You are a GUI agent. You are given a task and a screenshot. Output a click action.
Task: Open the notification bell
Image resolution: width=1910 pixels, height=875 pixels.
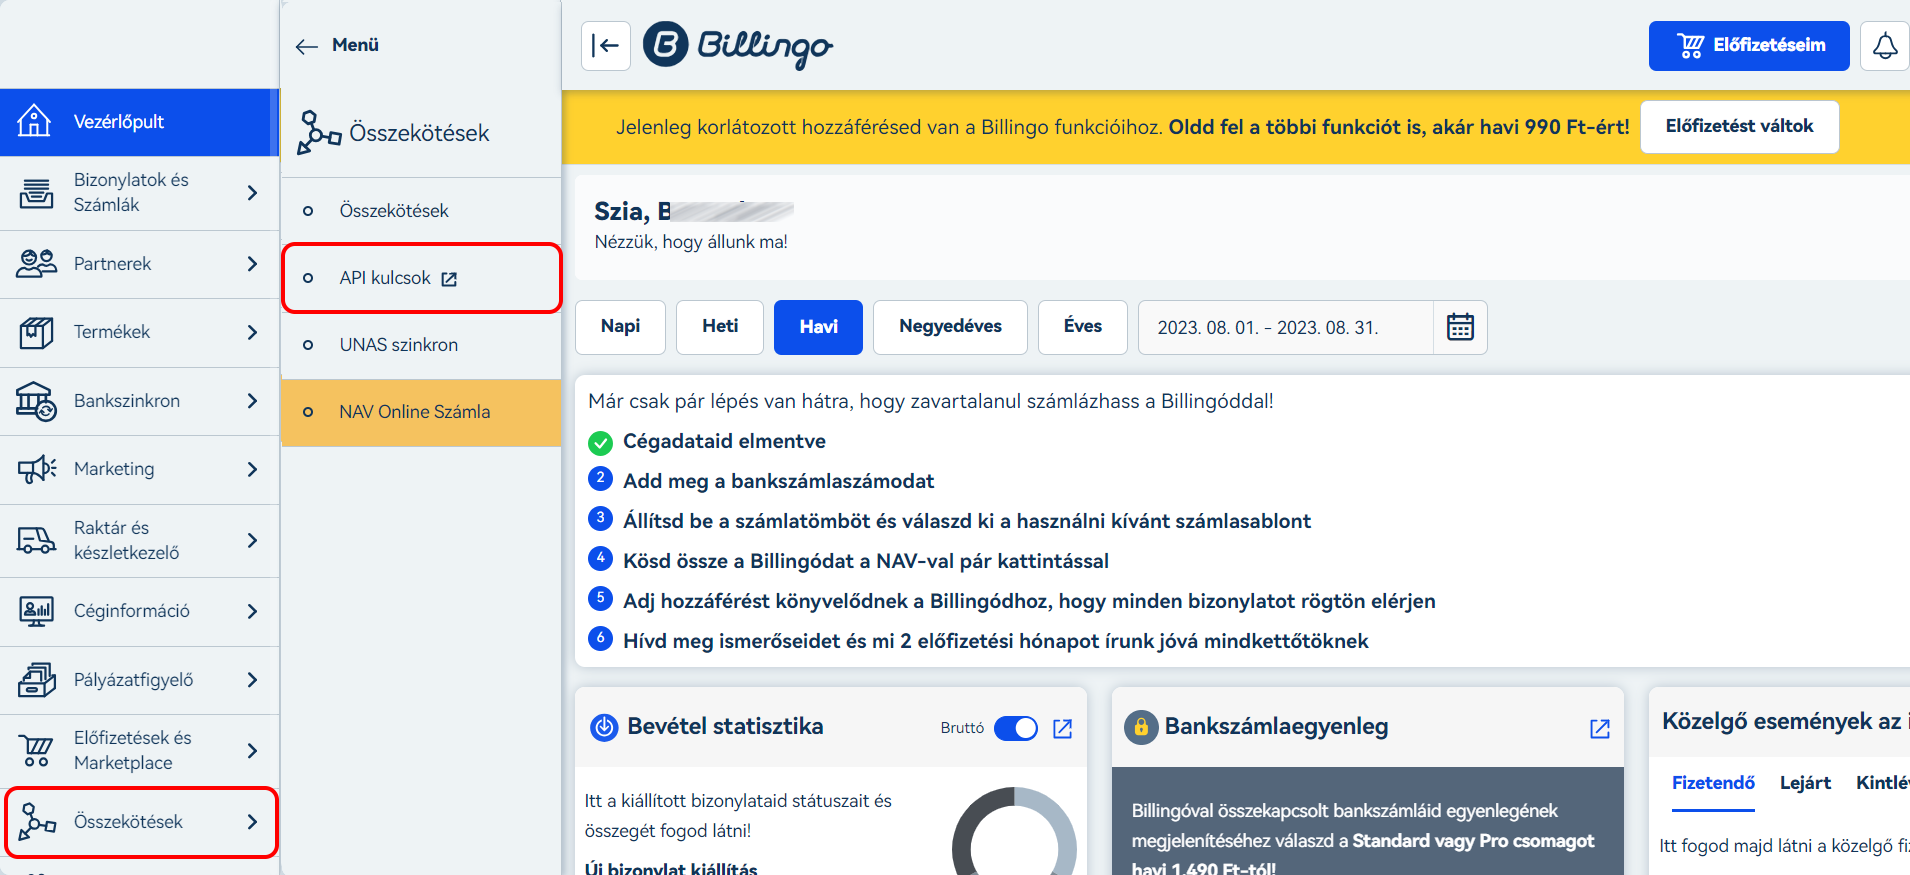(1884, 46)
